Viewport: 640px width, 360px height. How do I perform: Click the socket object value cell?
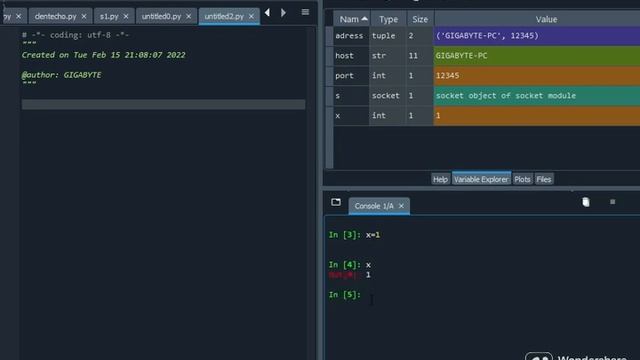(536, 96)
